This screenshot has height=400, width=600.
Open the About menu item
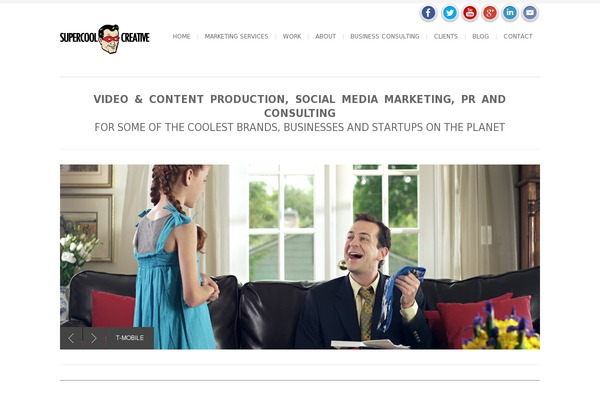[x=326, y=36]
